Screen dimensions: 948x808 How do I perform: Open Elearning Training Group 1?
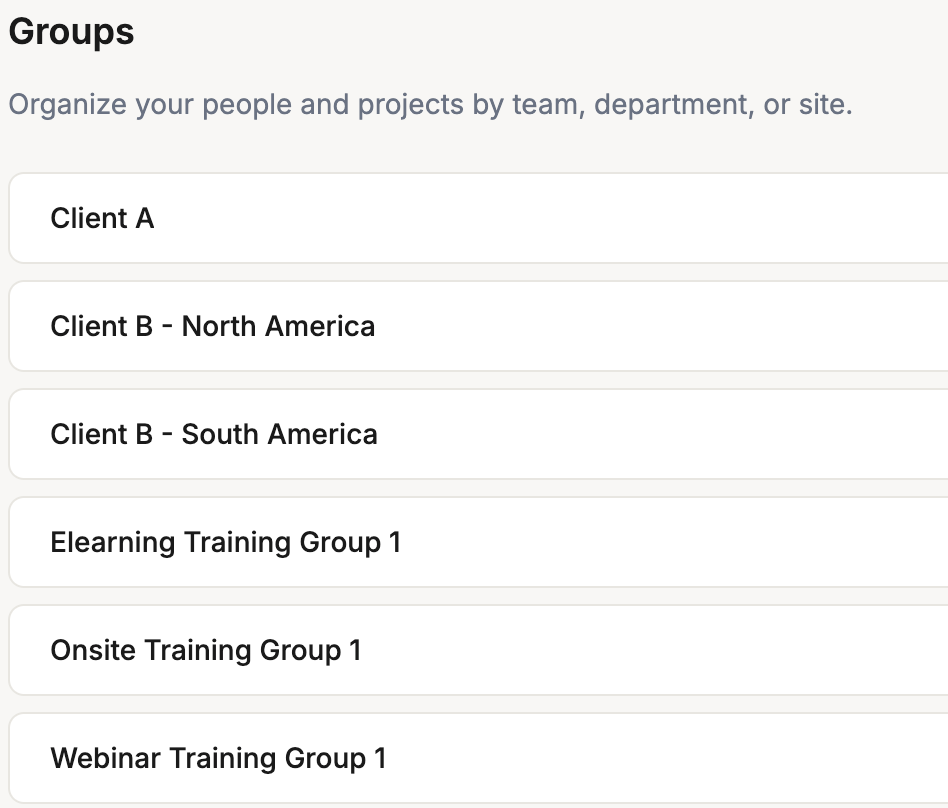(480, 543)
